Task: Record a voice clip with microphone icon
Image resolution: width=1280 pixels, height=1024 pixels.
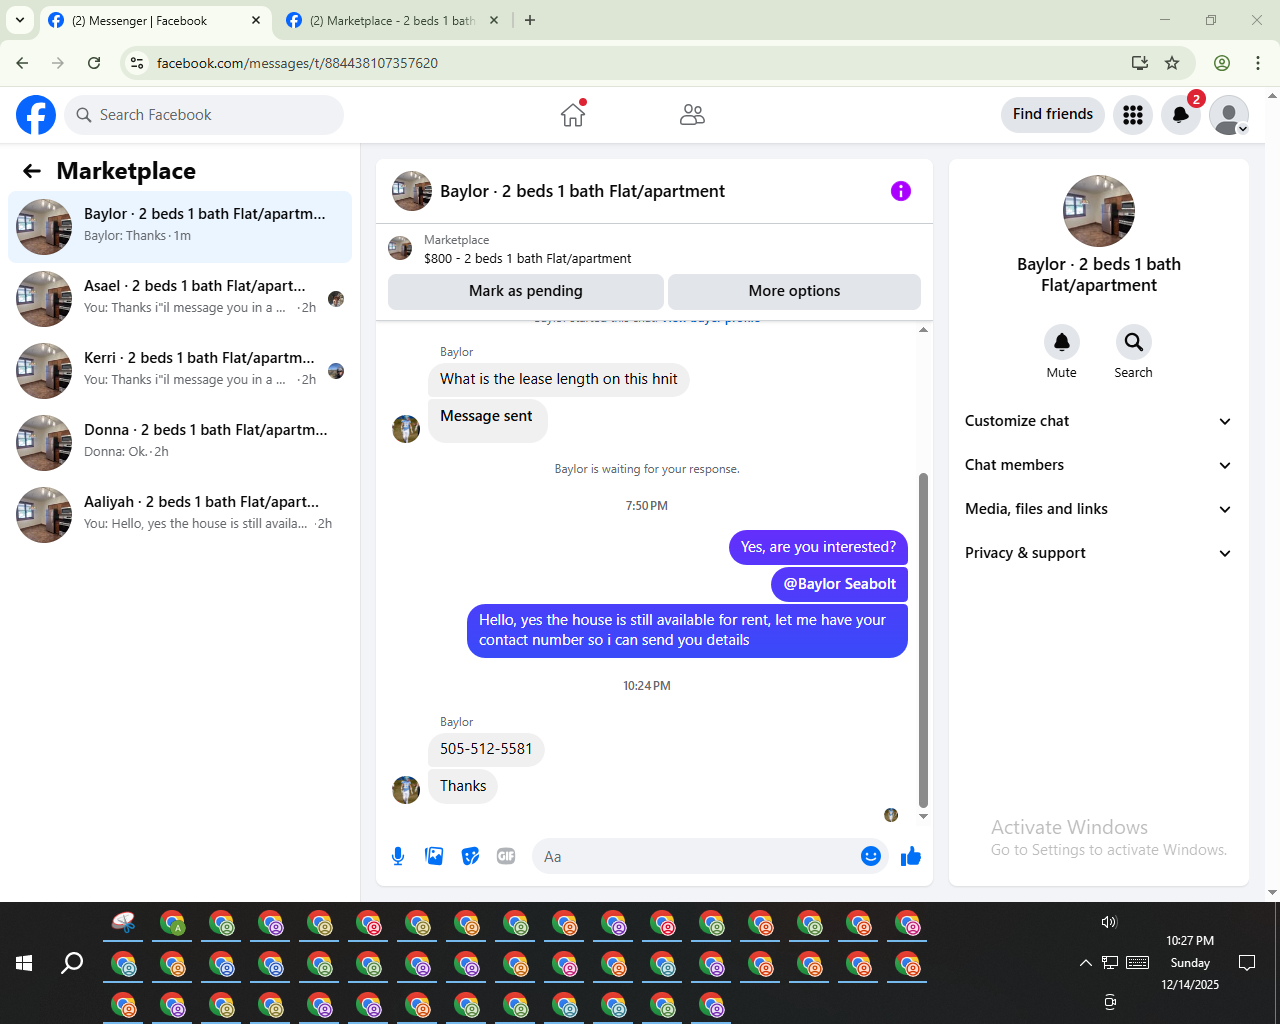Action: (x=398, y=856)
